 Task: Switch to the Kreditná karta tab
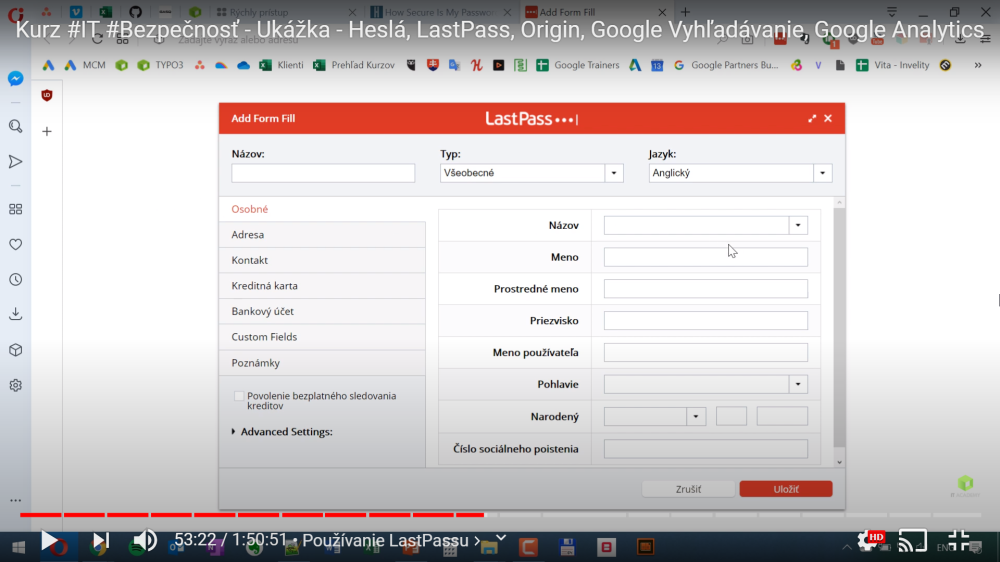[x=265, y=286]
